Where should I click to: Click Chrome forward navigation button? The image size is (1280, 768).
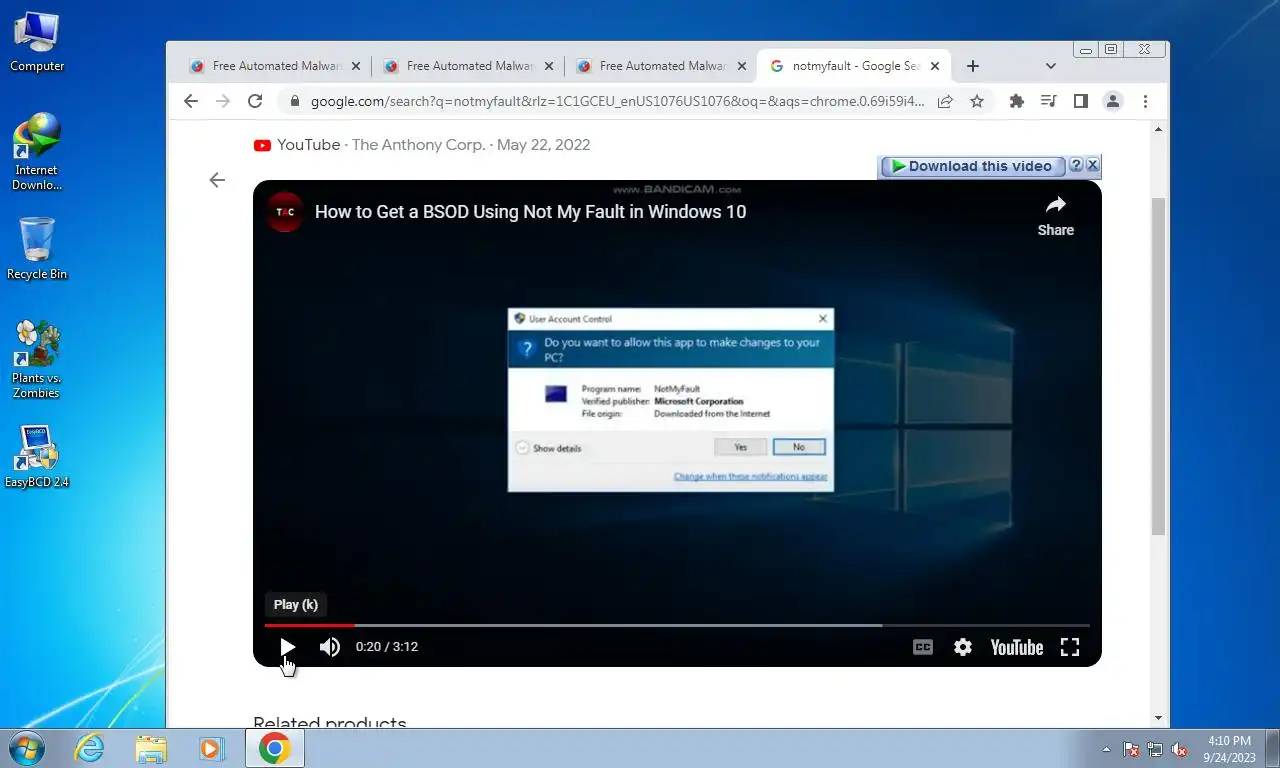click(223, 101)
